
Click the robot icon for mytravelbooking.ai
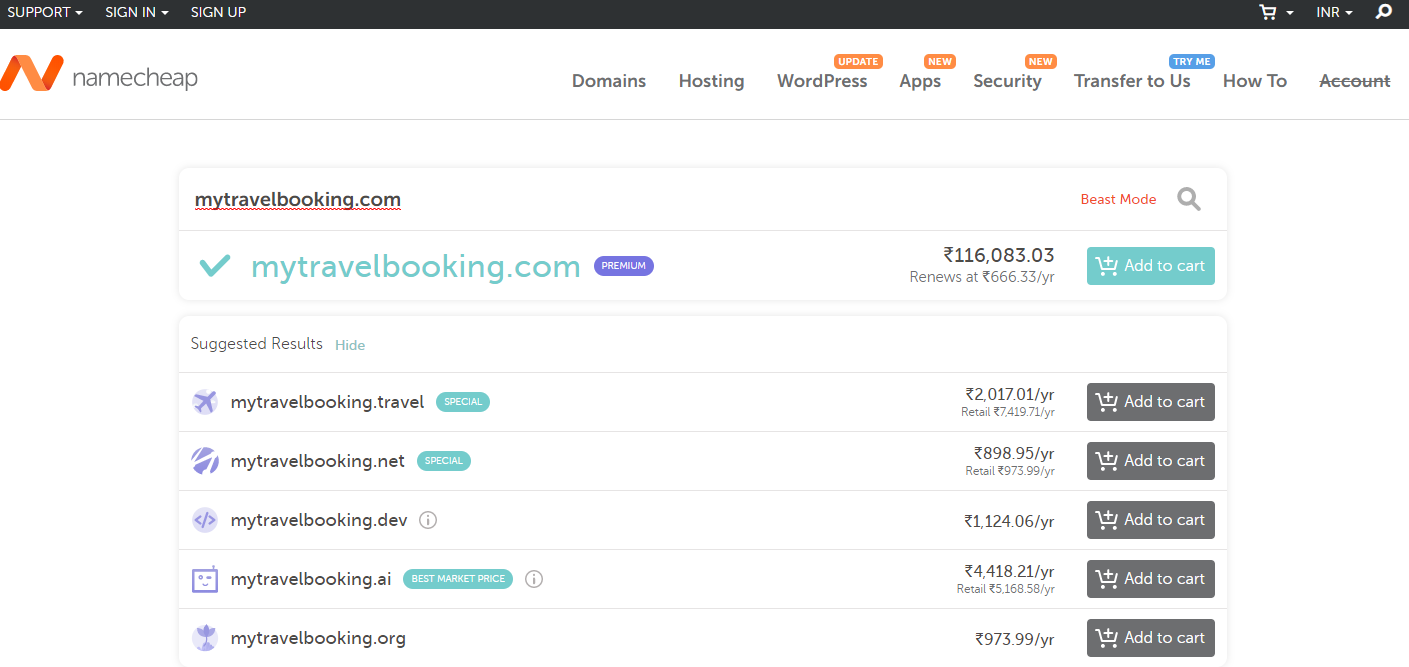pos(204,579)
